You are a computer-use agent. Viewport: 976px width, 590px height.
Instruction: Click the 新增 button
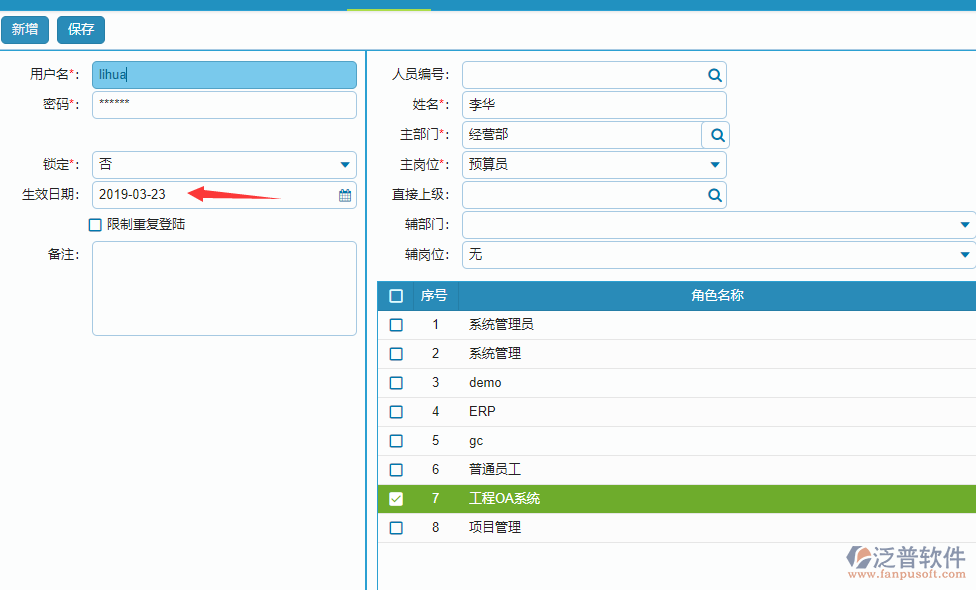click(24, 29)
